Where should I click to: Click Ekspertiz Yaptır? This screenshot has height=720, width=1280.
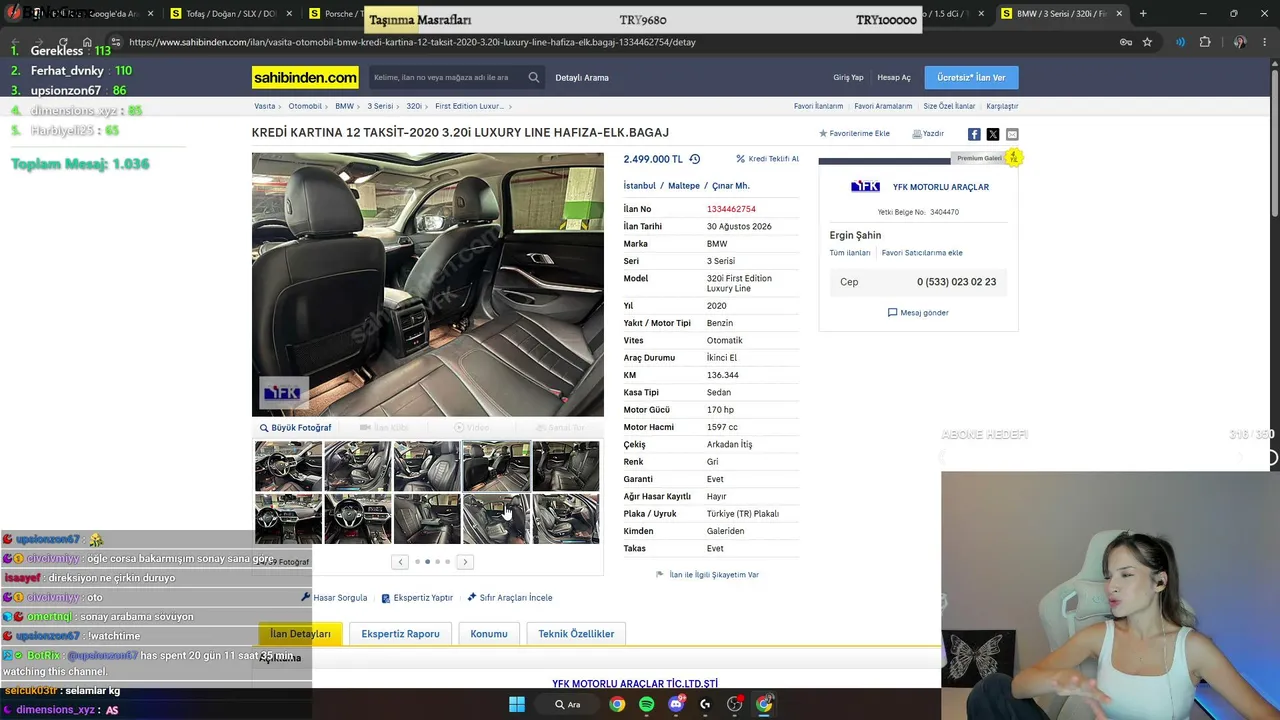coord(417,598)
